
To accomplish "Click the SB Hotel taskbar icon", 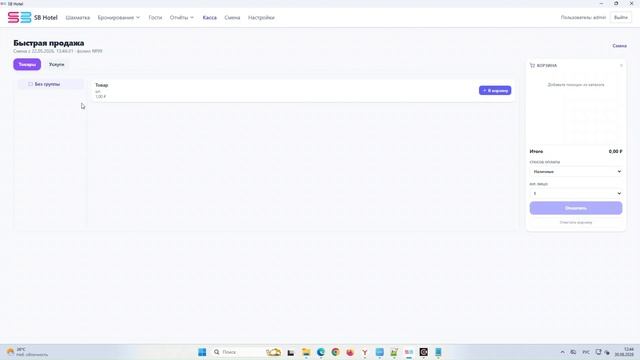I will click(x=409, y=352).
